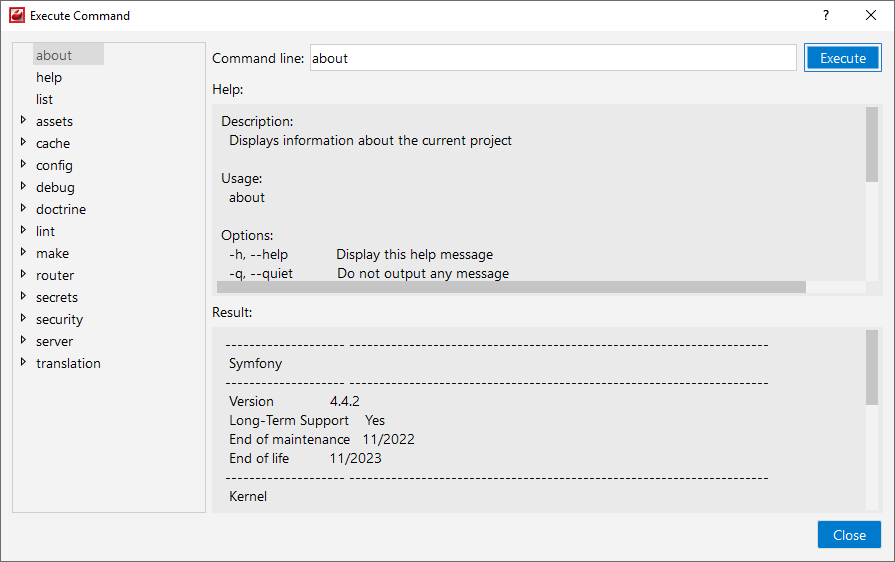Click the 'Usage:' heading in Help
Screen dimensions: 895x562
click(x=241, y=179)
